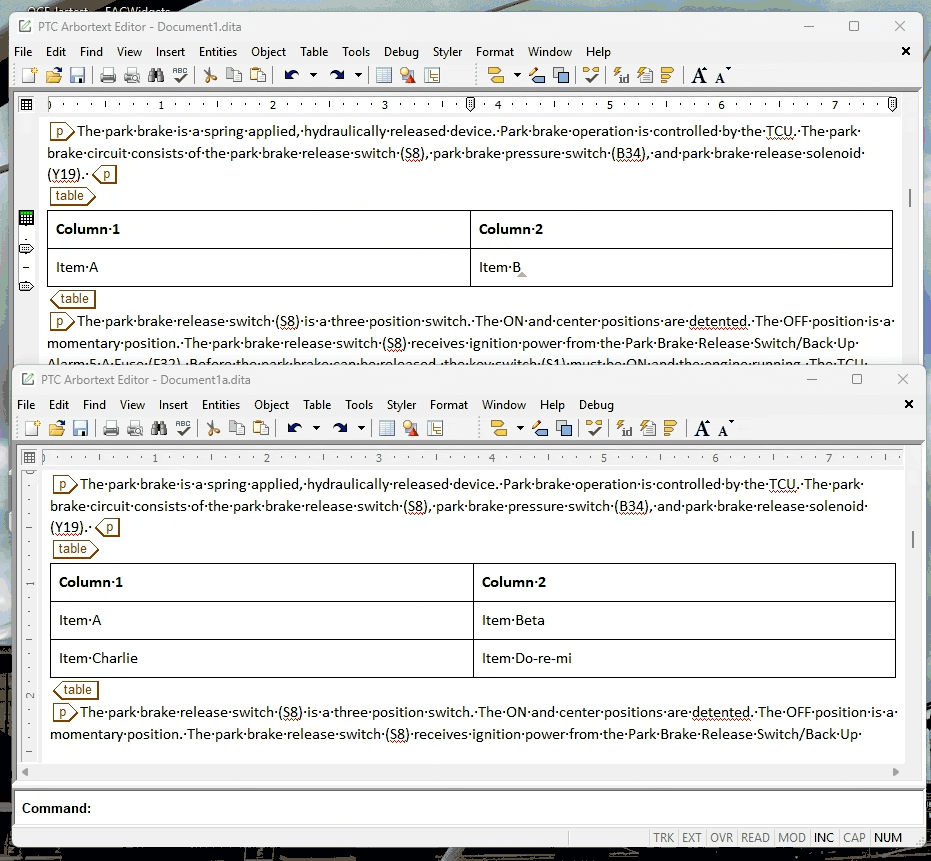Click Modify Attributes pencil-tag icon in Document1a.dita
Screen dimensions: 931x861
point(540,428)
